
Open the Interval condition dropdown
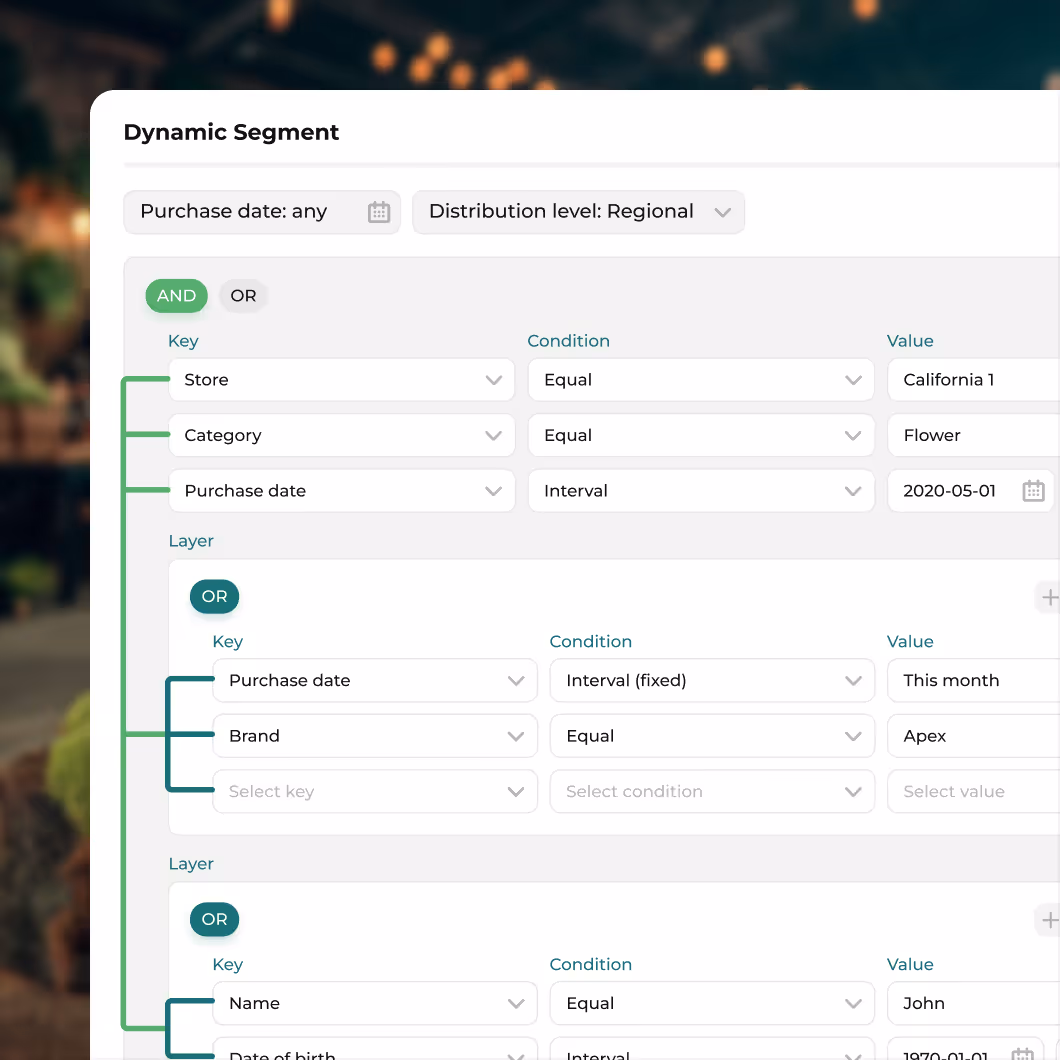pos(701,491)
